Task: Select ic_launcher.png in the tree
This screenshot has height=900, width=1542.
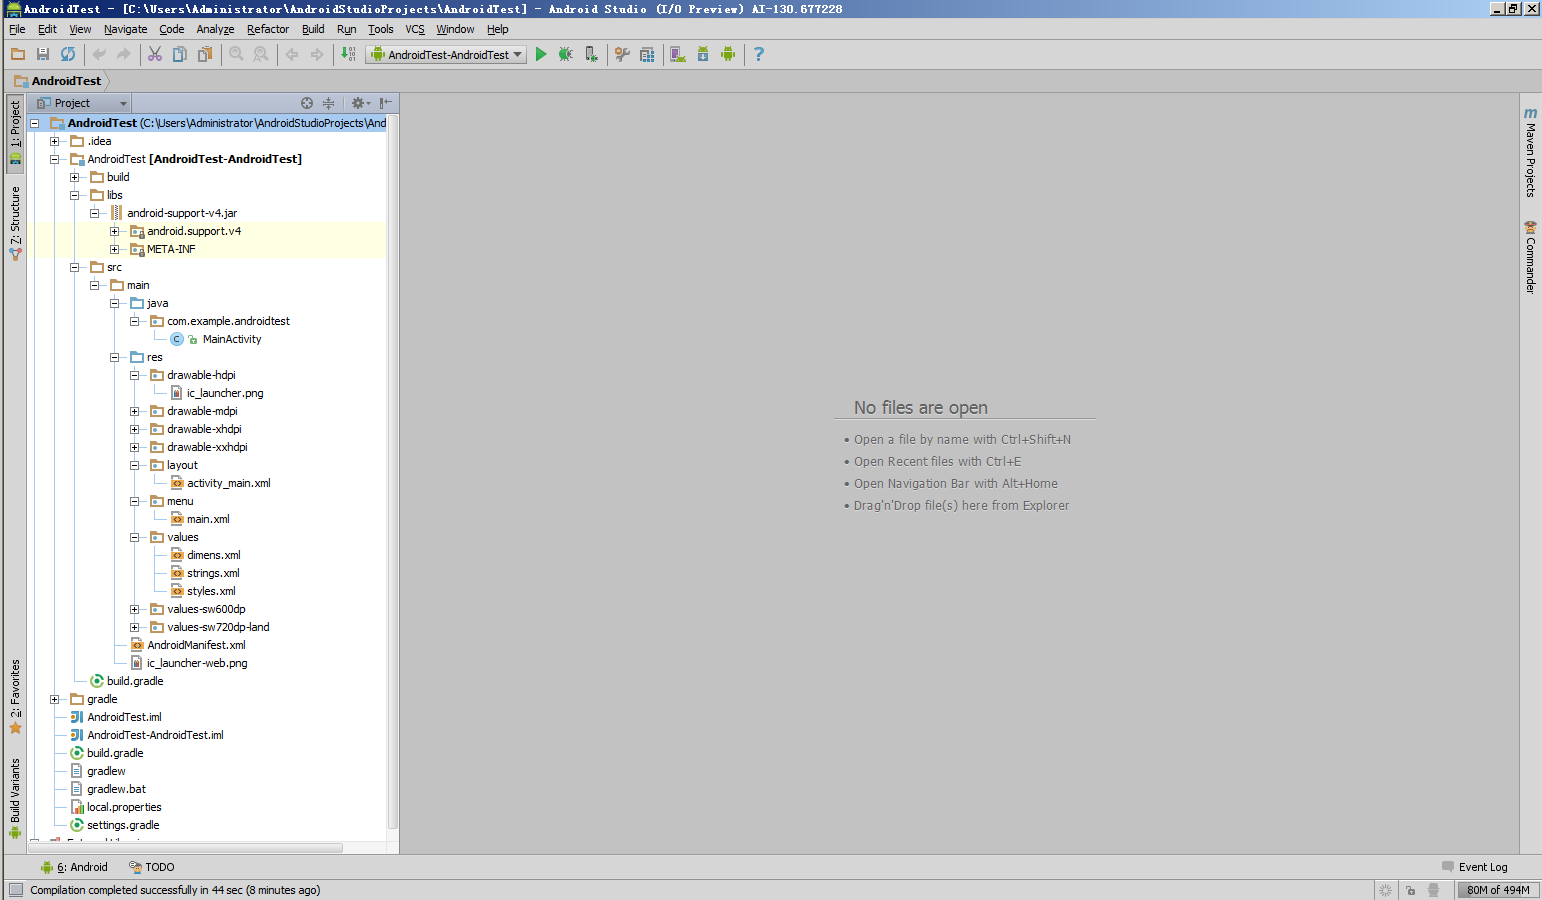Action: 225,393
